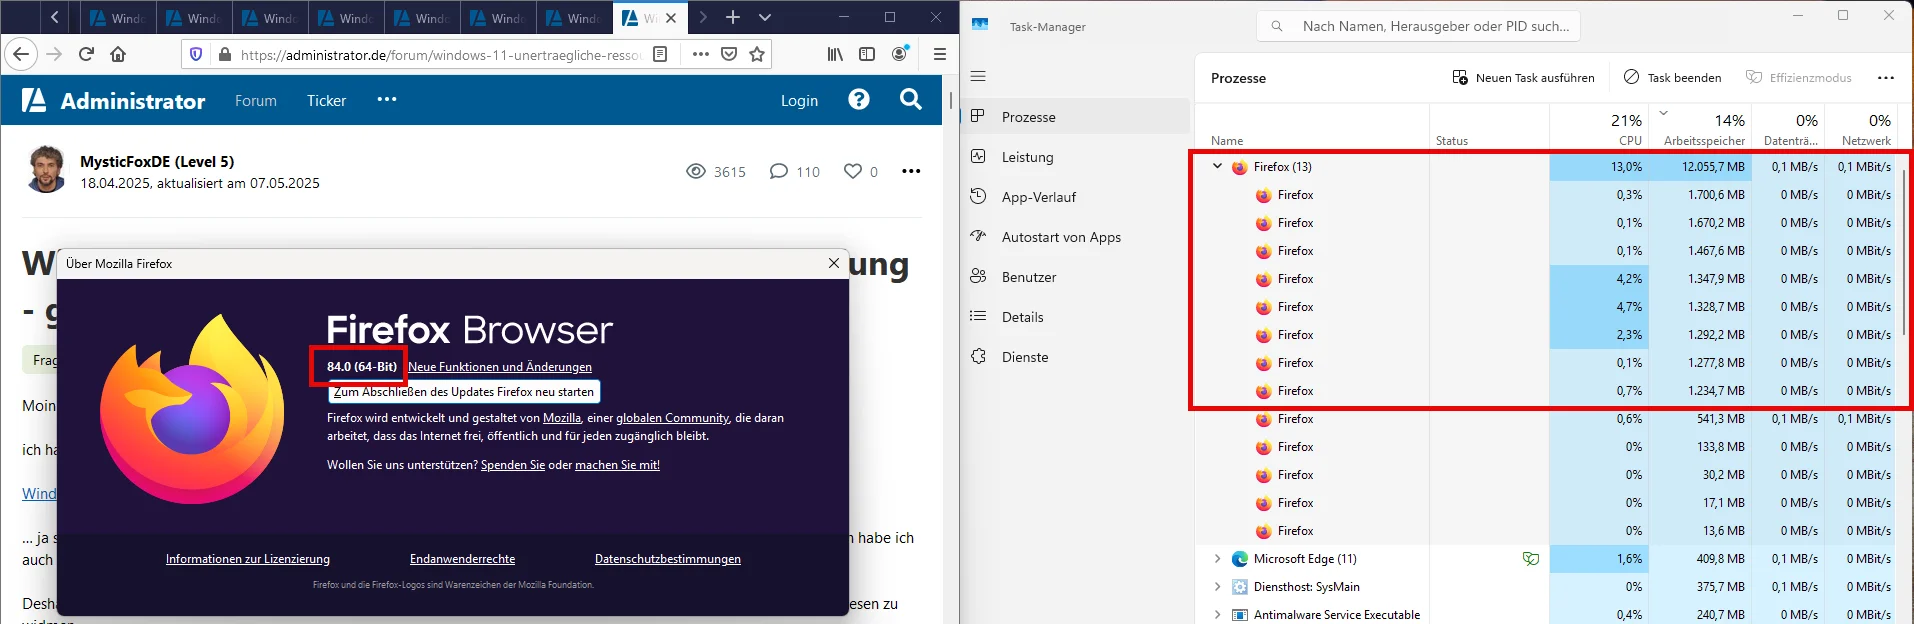The width and height of the screenshot is (1914, 624).
Task: Reload the page in Firefox
Action: (x=86, y=55)
